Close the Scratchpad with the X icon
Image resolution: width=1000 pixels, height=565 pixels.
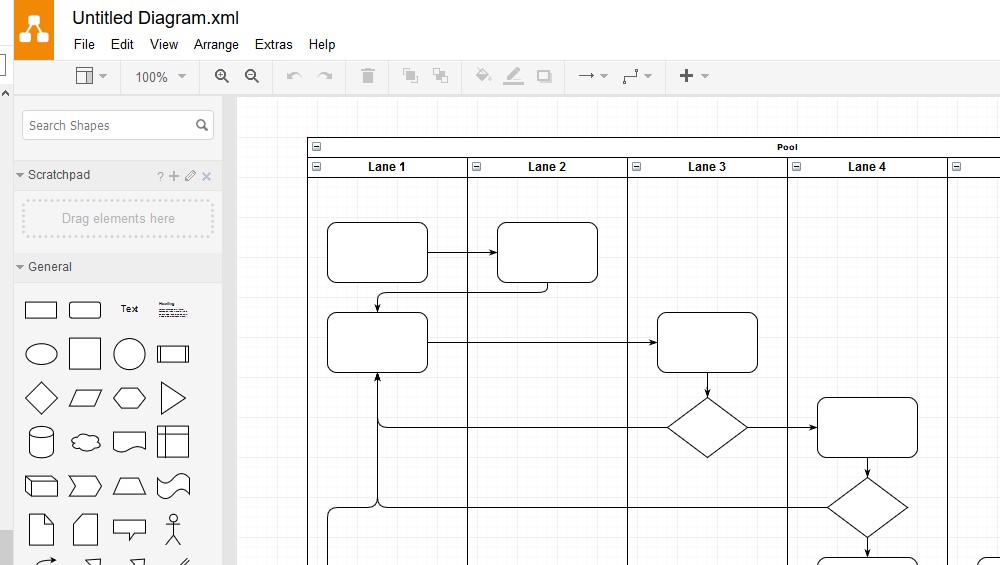coord(207,176)
